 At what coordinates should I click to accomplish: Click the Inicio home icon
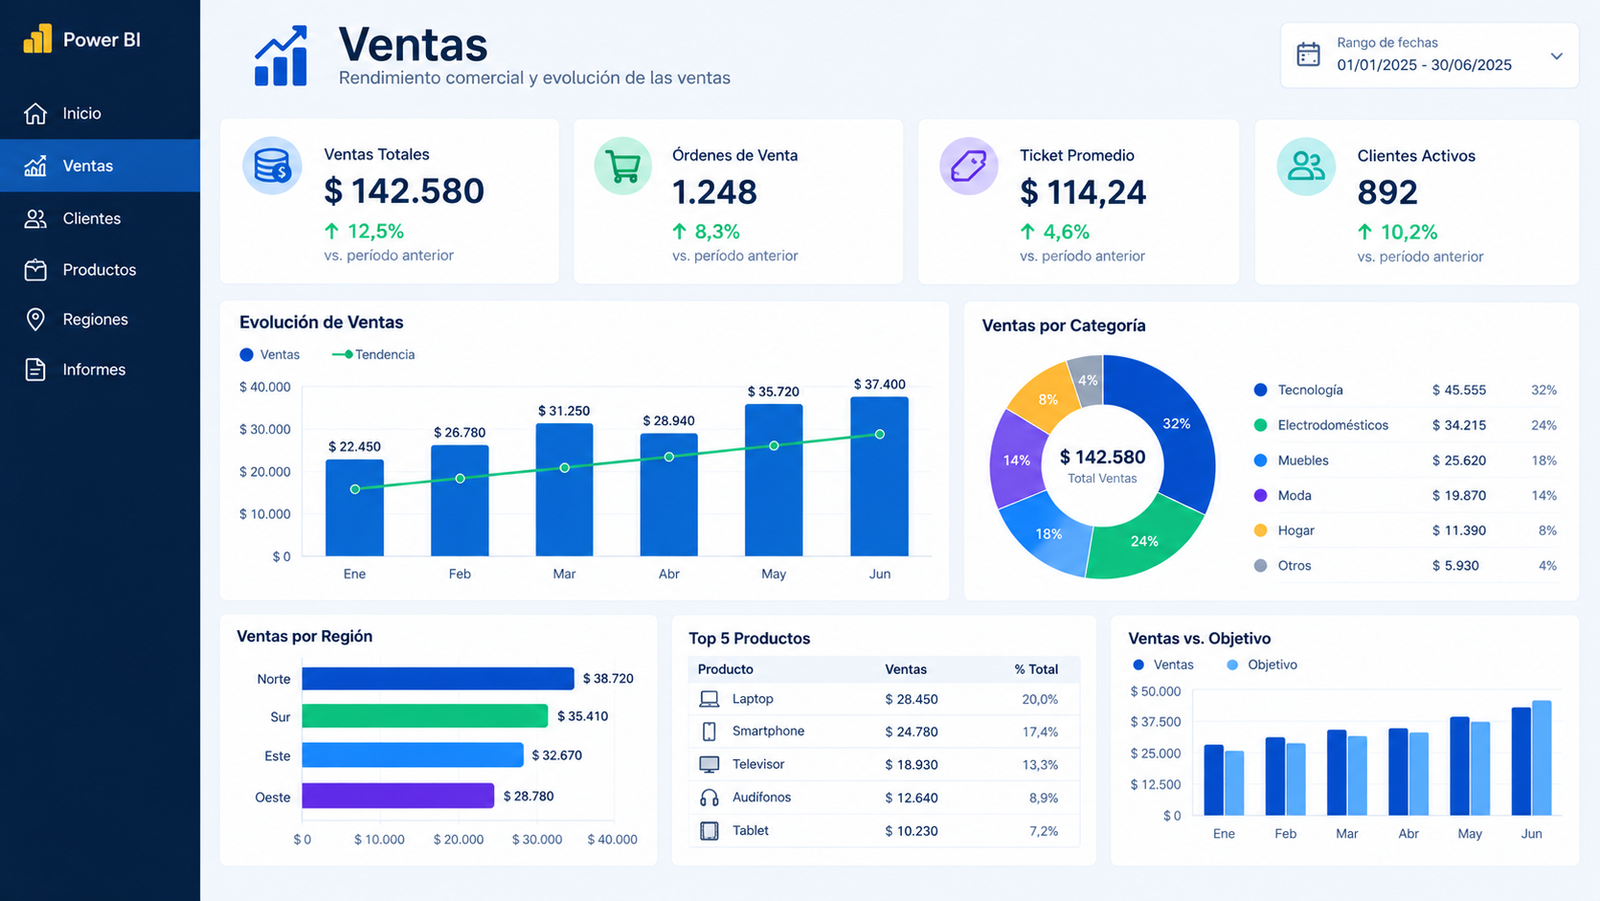point(35,113)
